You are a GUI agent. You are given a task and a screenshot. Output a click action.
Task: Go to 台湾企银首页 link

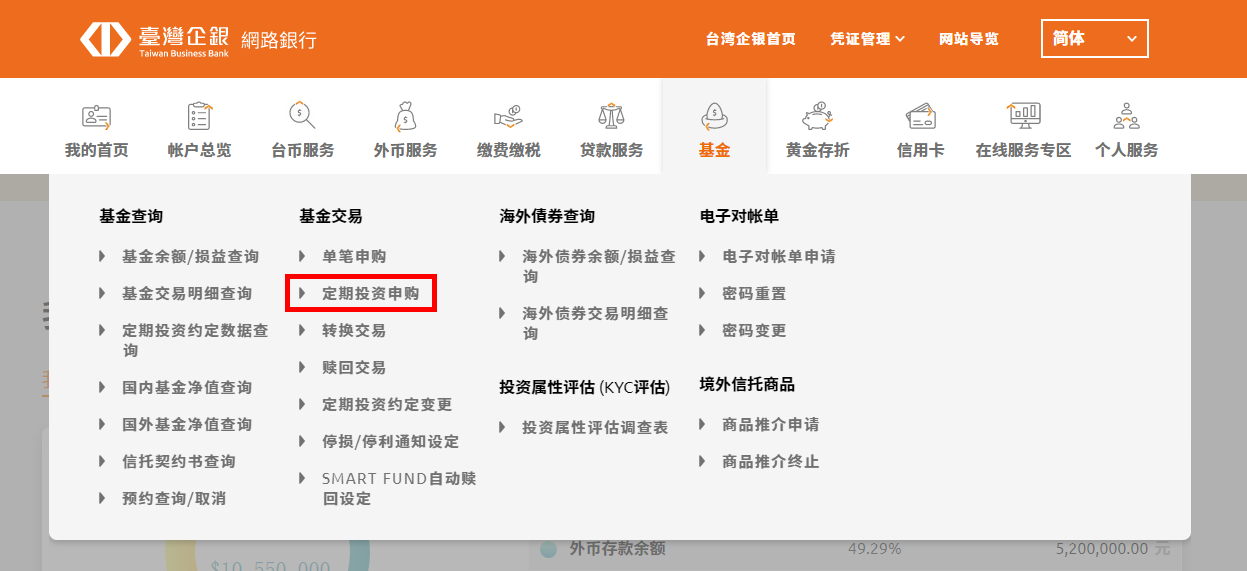[x=750, y=39]
